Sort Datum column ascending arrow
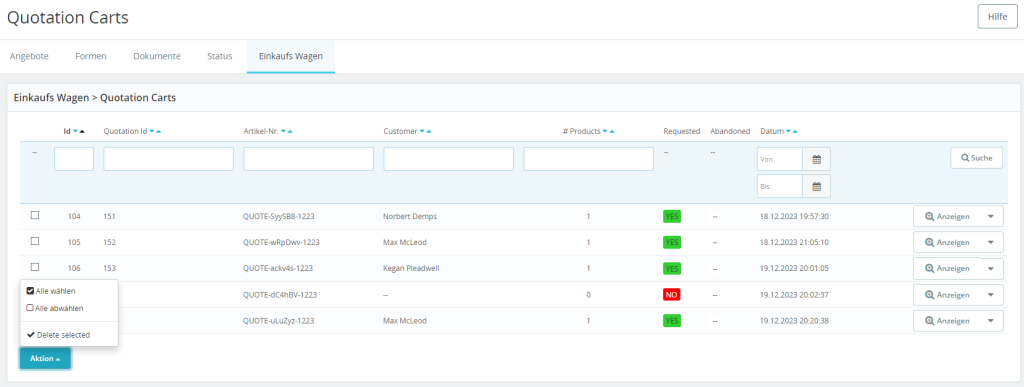The width and height of the screenshot is (1024, 387). (795, 131)
